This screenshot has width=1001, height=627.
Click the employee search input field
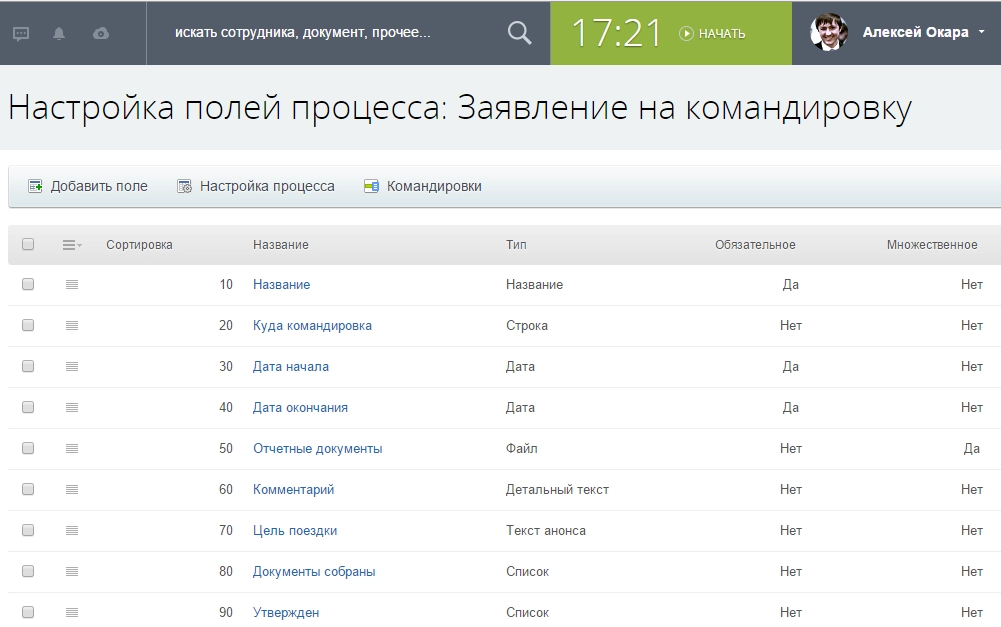[x=330, y=32]
